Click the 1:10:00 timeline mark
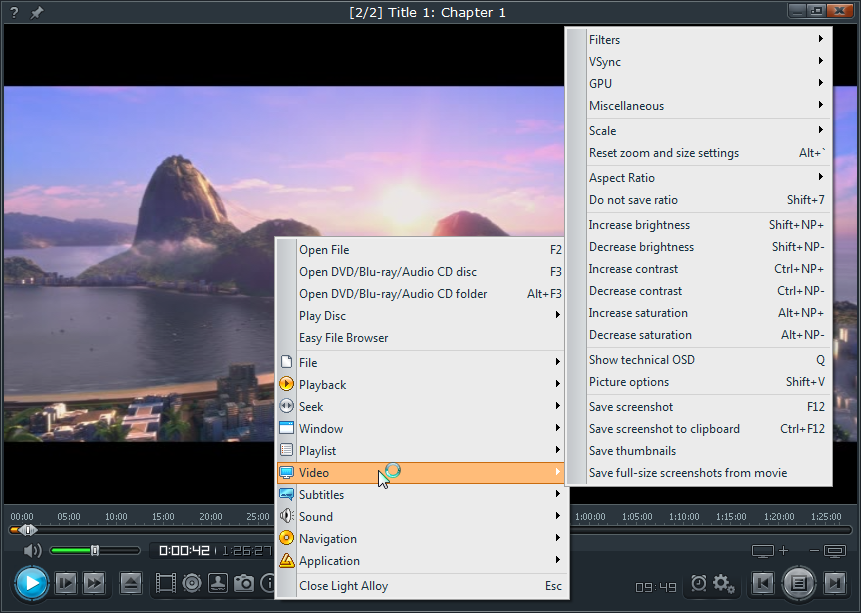 (x=684, y=516)
